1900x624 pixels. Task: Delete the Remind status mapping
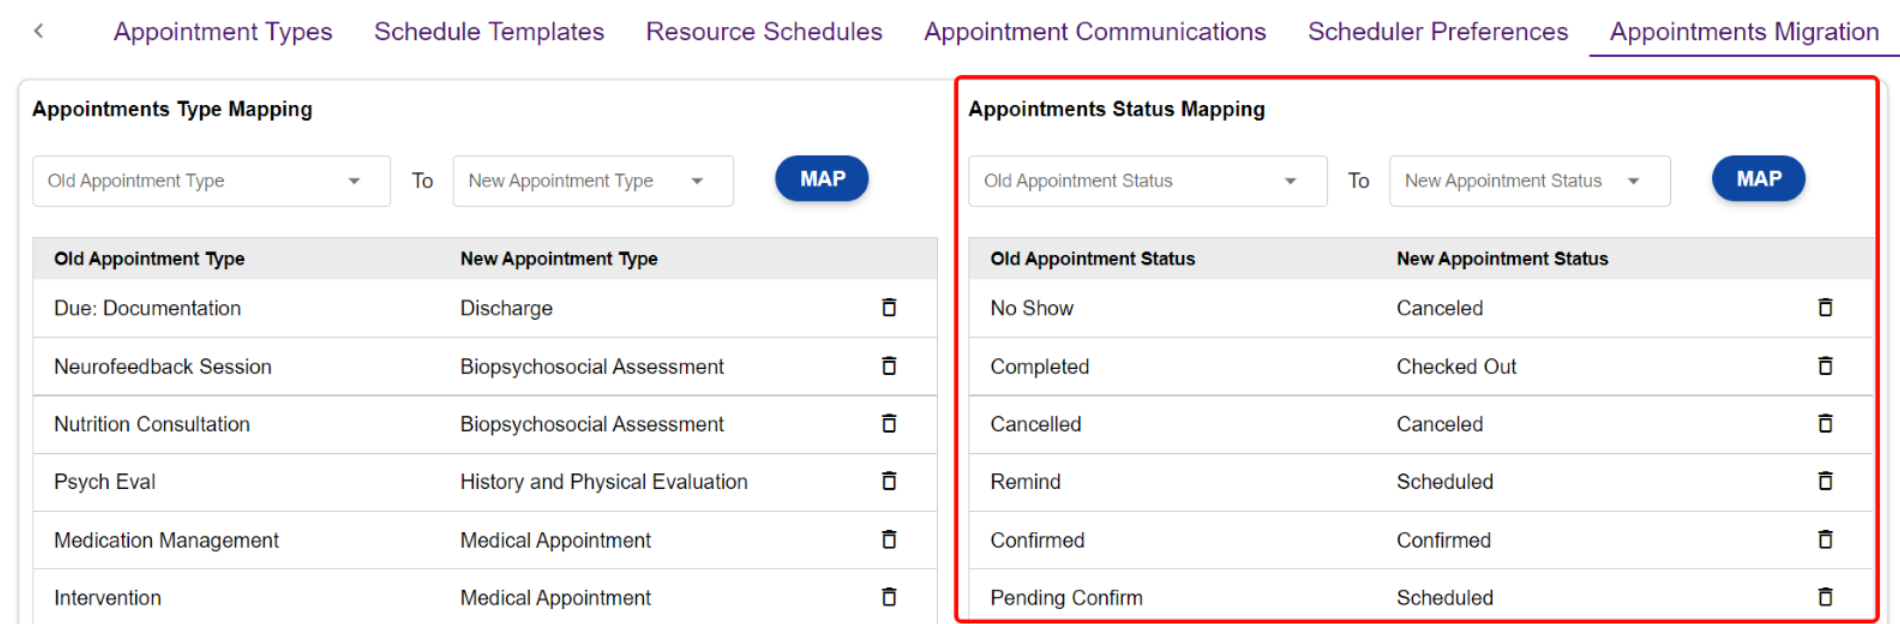click(x=1824, y=481)
